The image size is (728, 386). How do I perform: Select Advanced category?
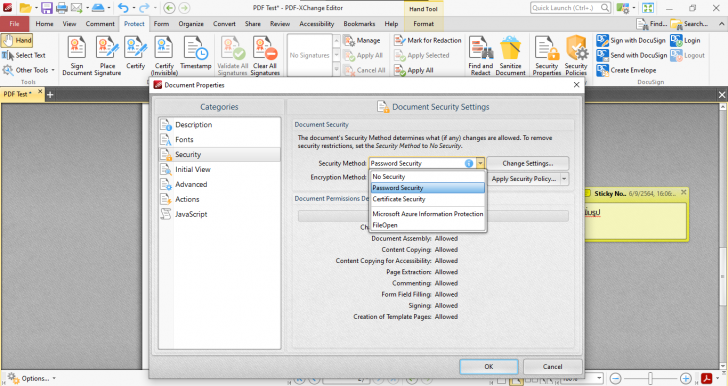click(220, 184)
